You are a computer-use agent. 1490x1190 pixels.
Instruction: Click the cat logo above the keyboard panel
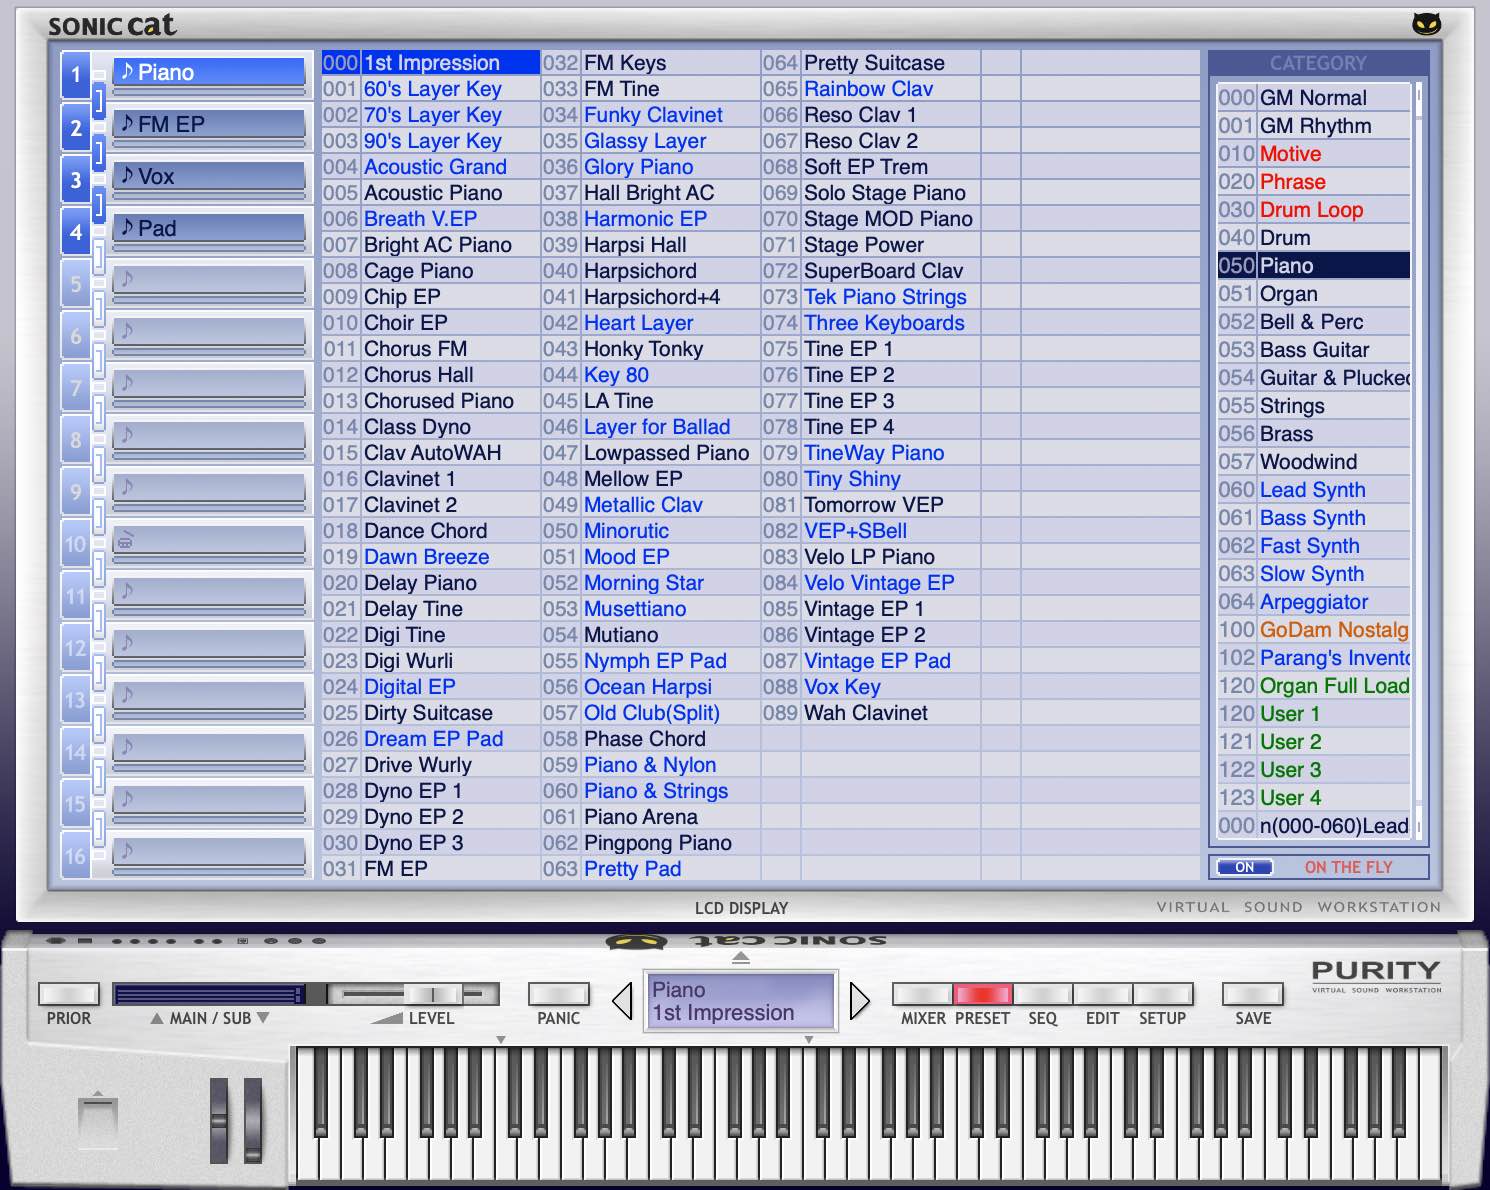pos(637,941)
